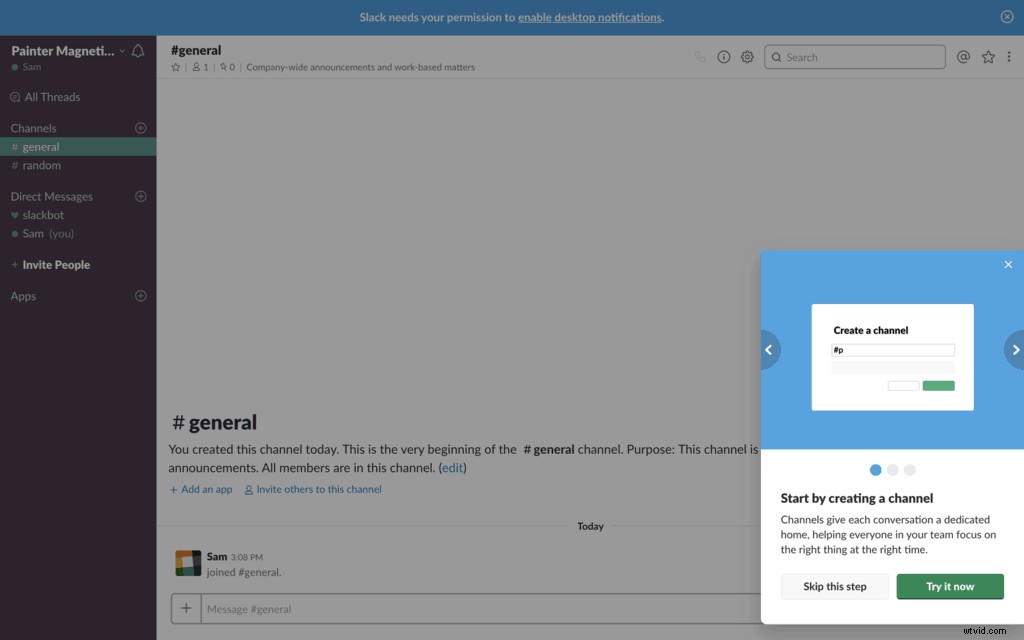
Task: View channel details info icon
Action: click(x=724, y=57)
